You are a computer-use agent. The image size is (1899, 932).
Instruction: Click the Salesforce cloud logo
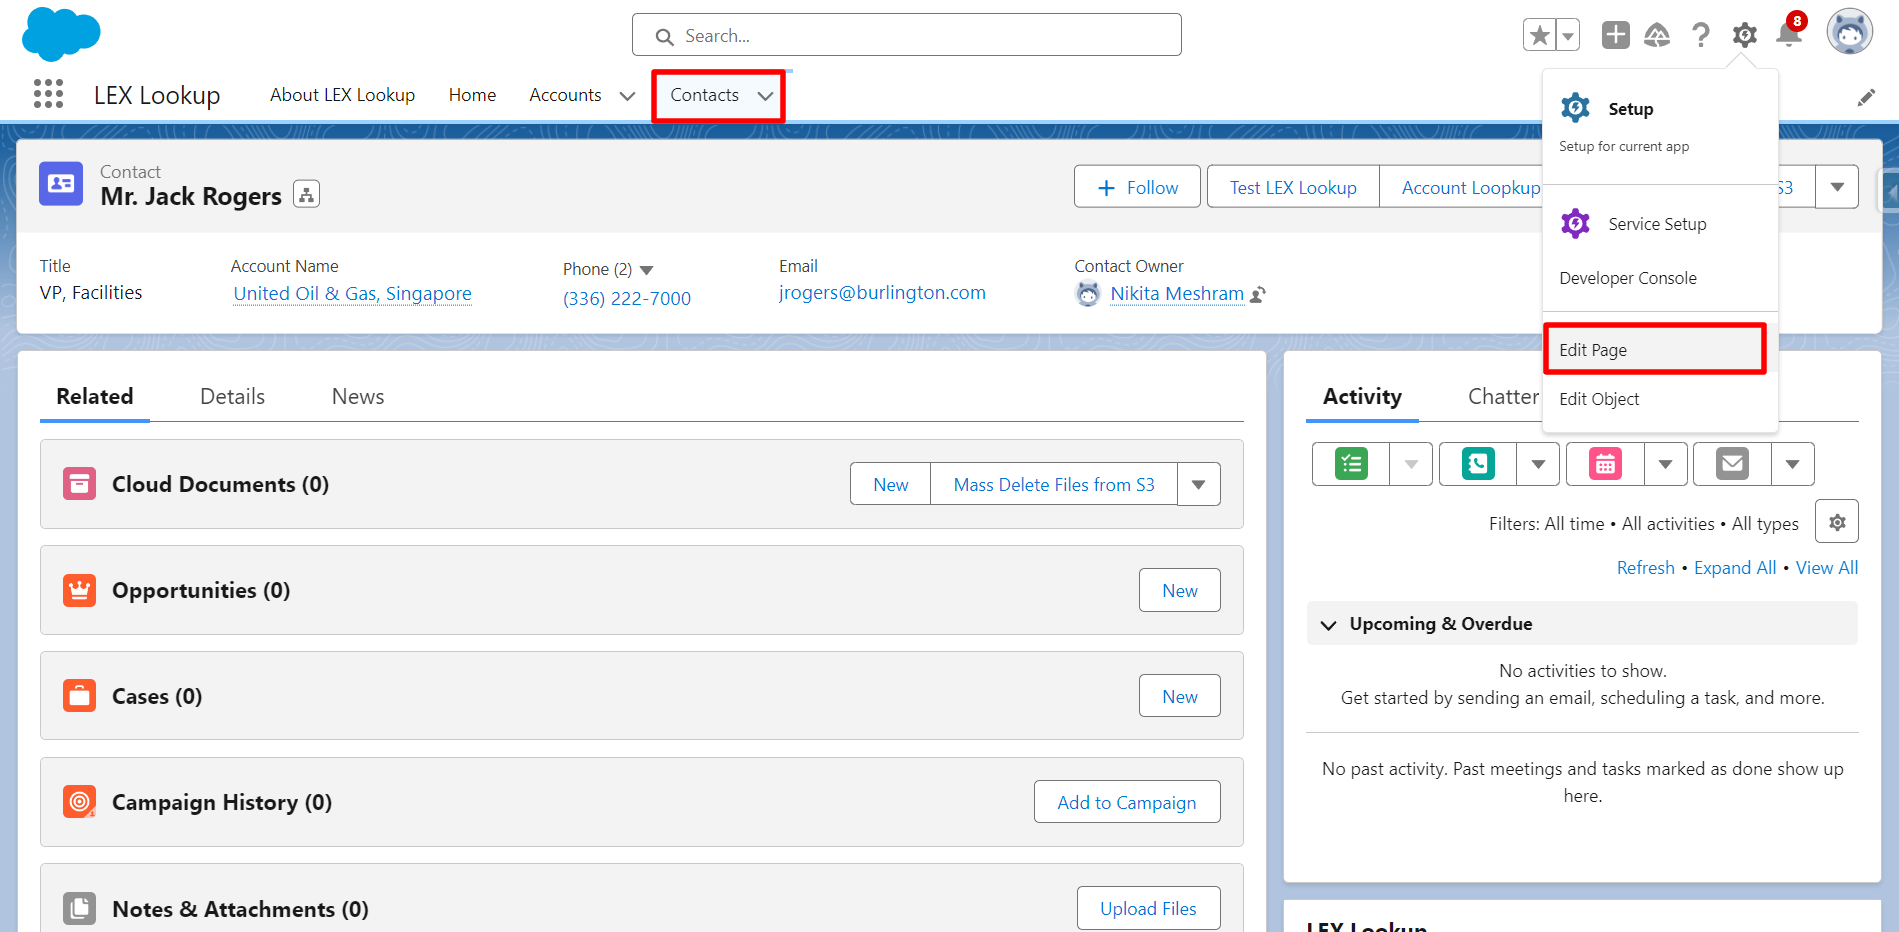61,34
